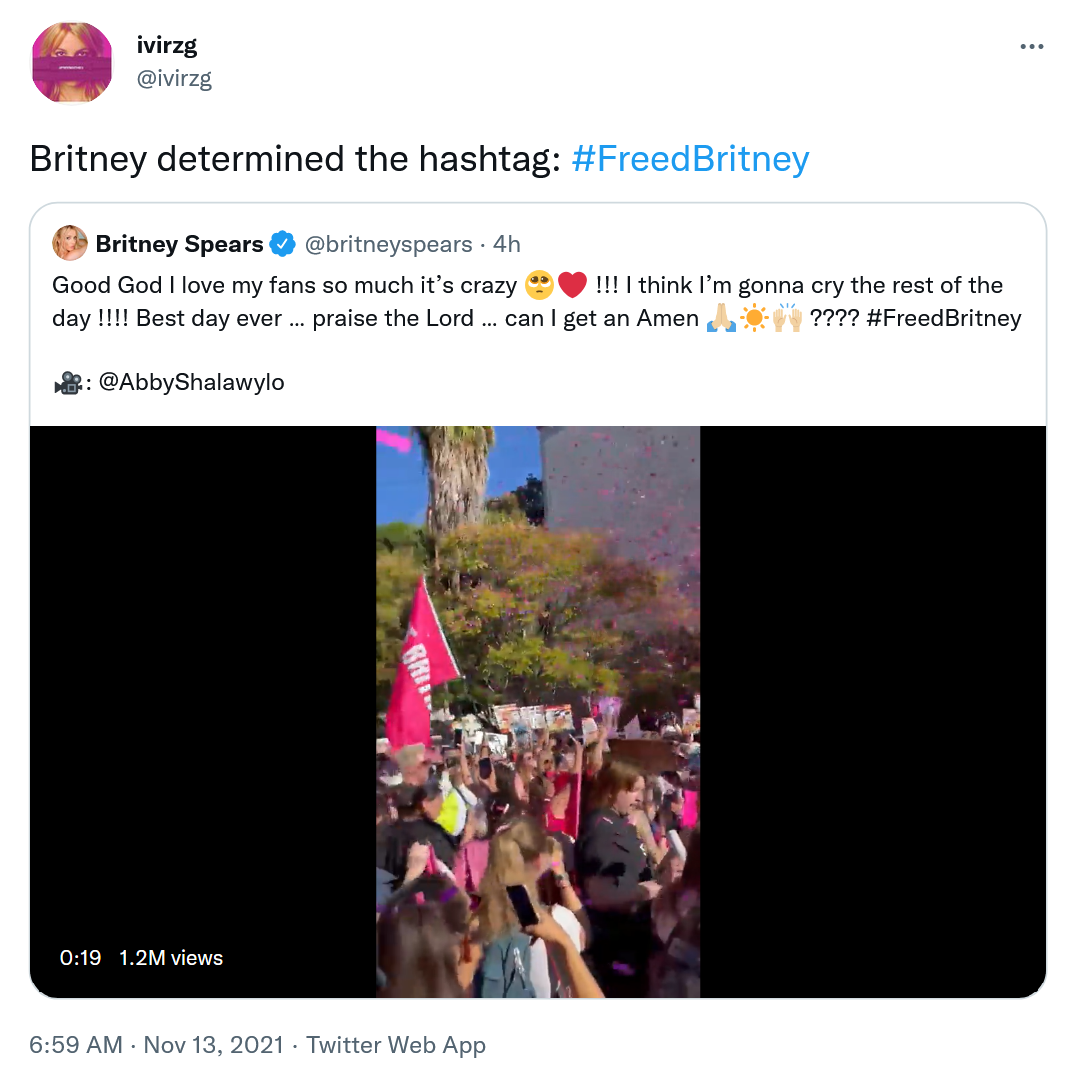This screenshot has height=1069, width=1069.
Task: Click the #FreedBritney hashtag inside quoted tweet
Action: pos(944,318)
